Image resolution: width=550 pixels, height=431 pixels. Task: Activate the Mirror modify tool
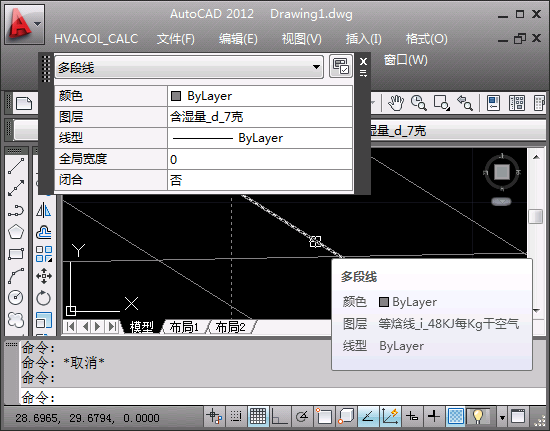(44, 210)
